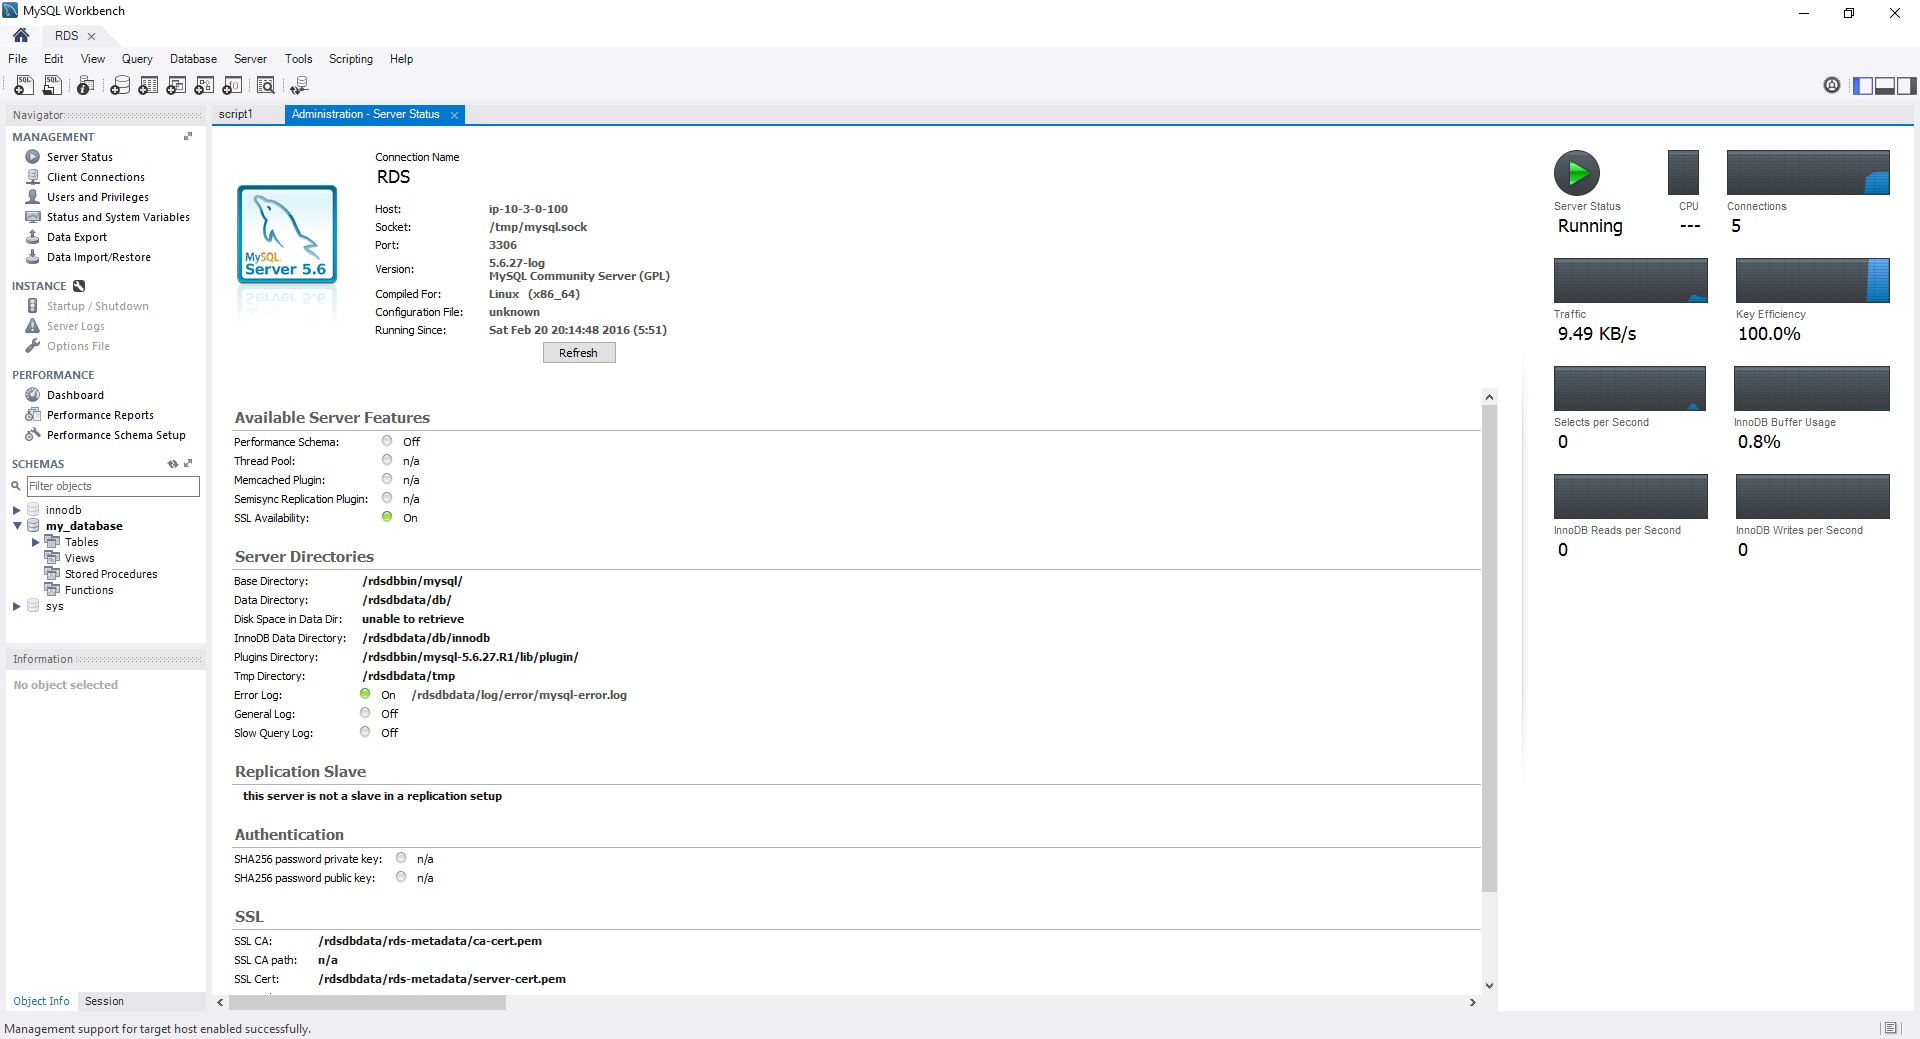Click the horizontal scrollbar thumb
Image resolution: width=1920 pixels, height=1039 pixels.
point(367,1002)
